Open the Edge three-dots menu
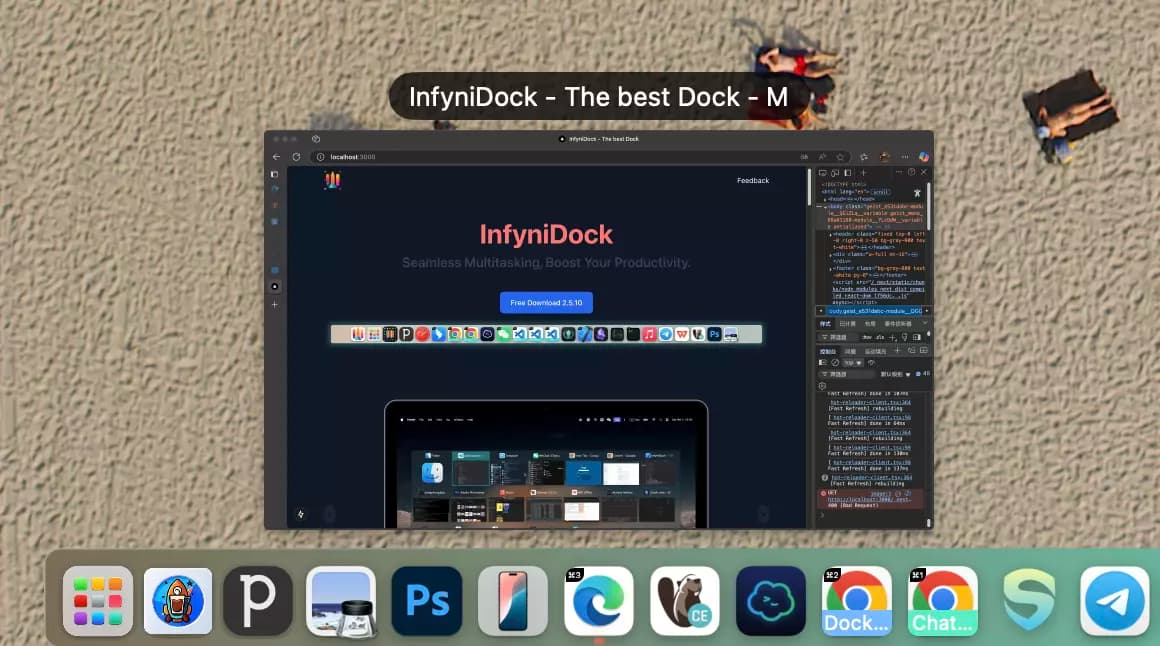Image resolution: width=1160 pixels, height=646 pixels. (905, 157)
